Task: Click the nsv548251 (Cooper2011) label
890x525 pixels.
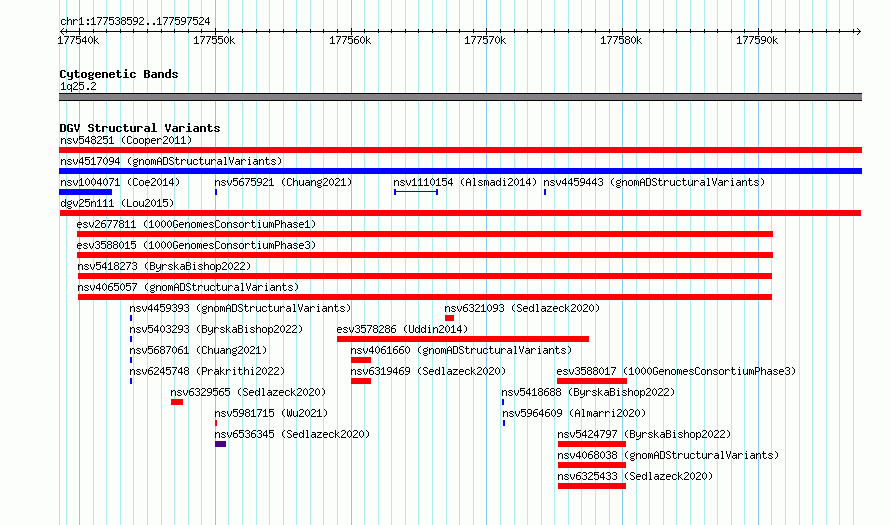Action: (x=126, y=140)
